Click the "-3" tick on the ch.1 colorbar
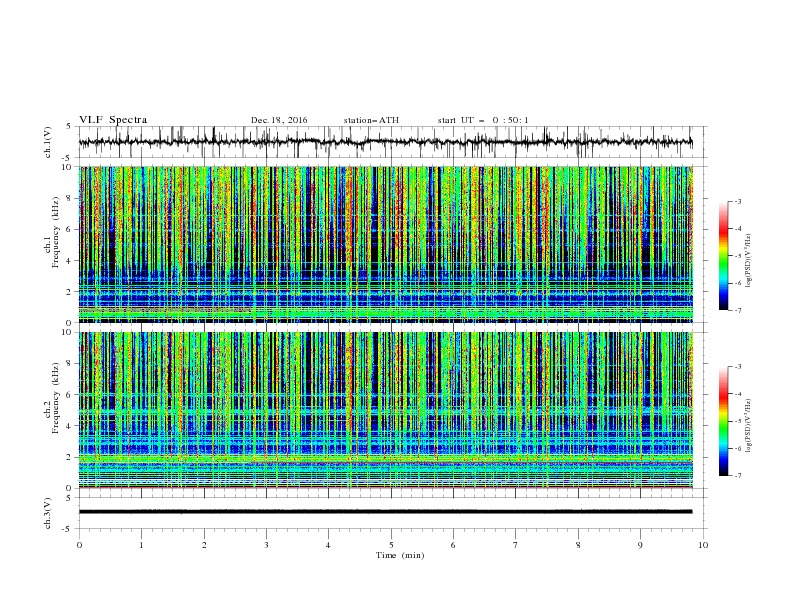 [x=738, y=201]
